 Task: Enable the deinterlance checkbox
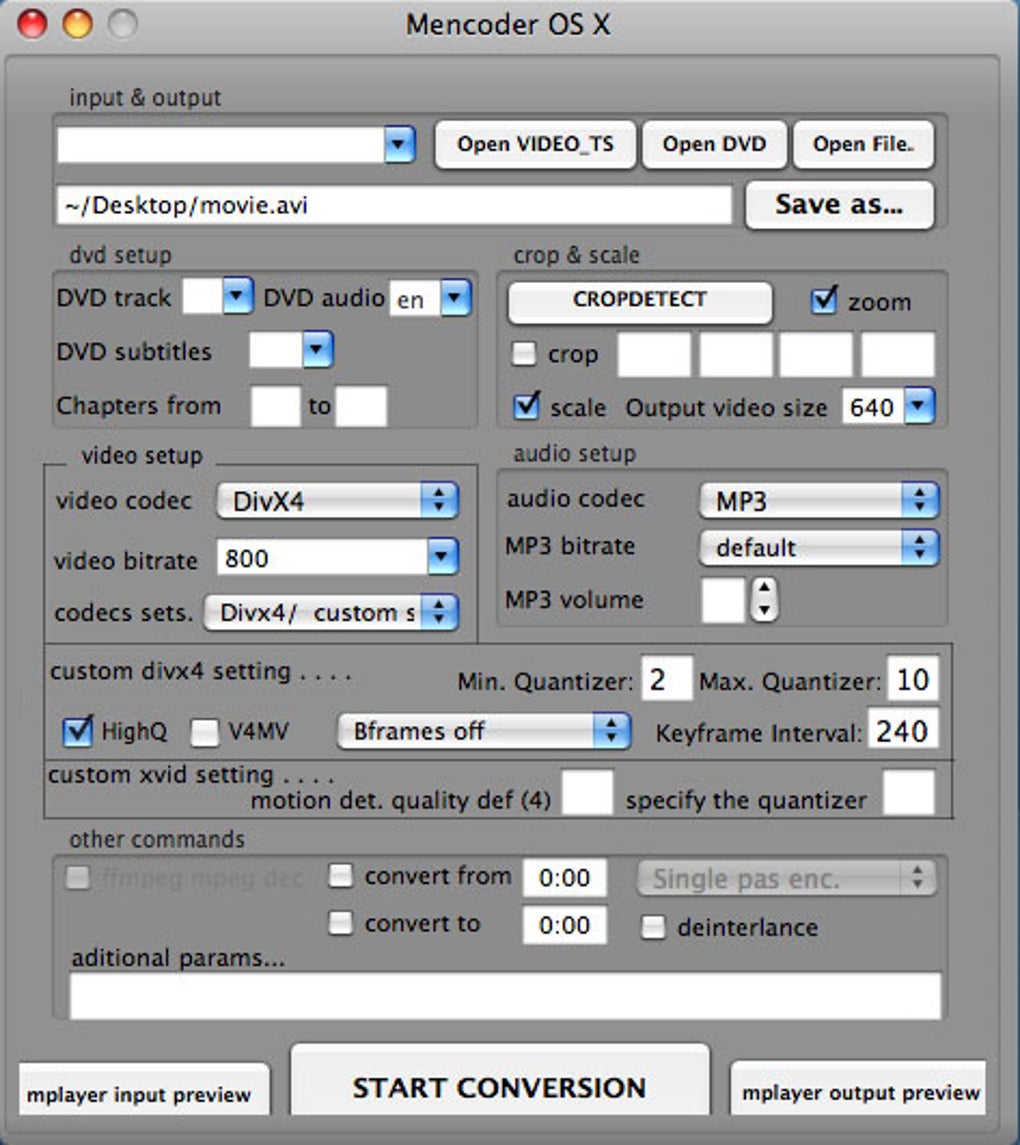[653, 927]
